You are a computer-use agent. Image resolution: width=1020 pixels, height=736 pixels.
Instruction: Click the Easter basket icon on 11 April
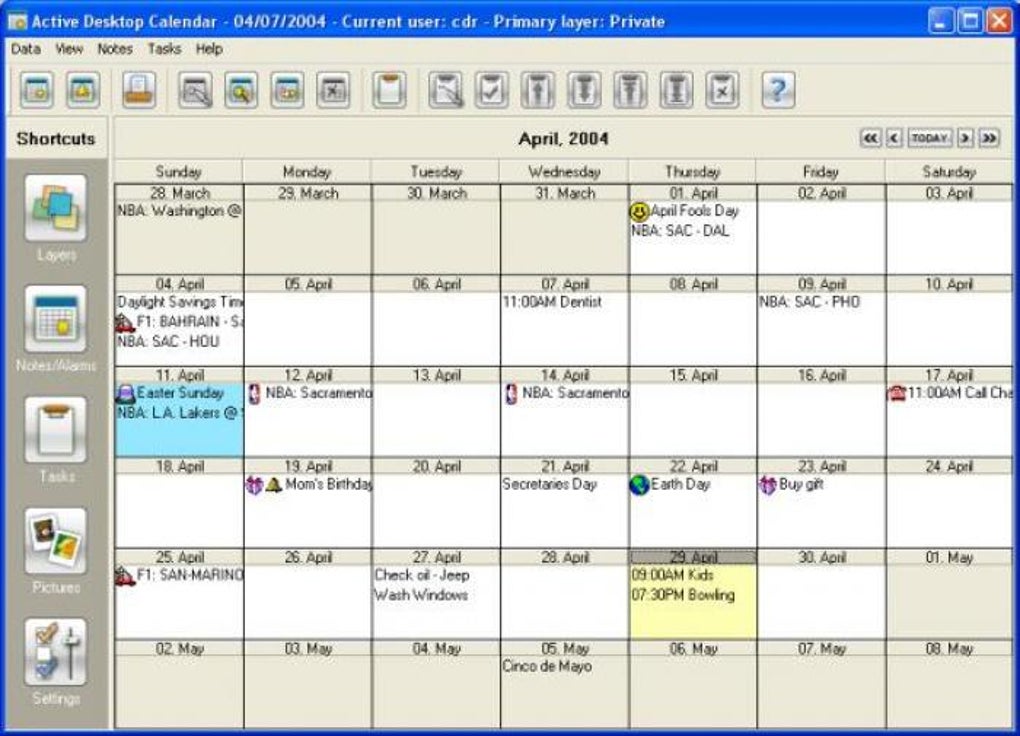125,394
